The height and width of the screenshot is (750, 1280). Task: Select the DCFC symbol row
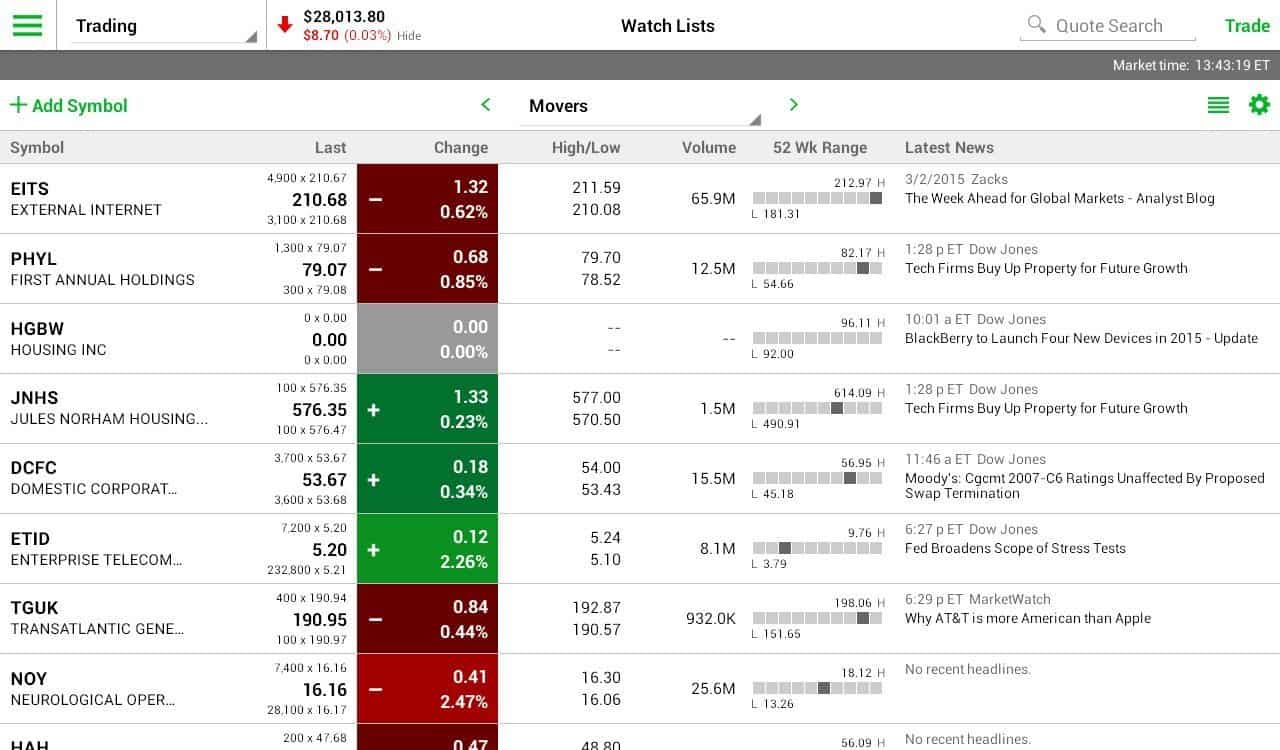pyautogui.click(x=640, y=479)
